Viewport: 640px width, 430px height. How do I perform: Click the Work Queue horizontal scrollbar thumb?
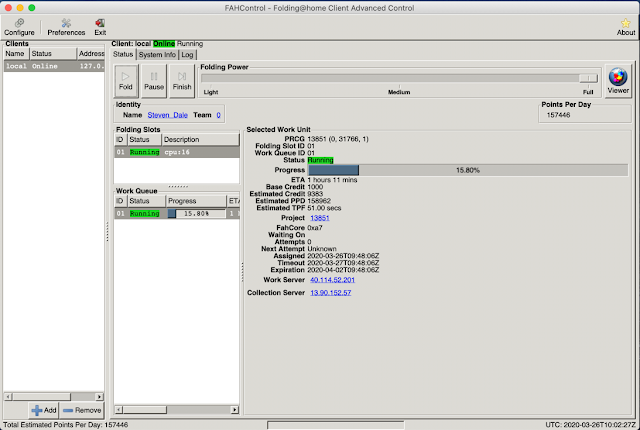point(145,410)
